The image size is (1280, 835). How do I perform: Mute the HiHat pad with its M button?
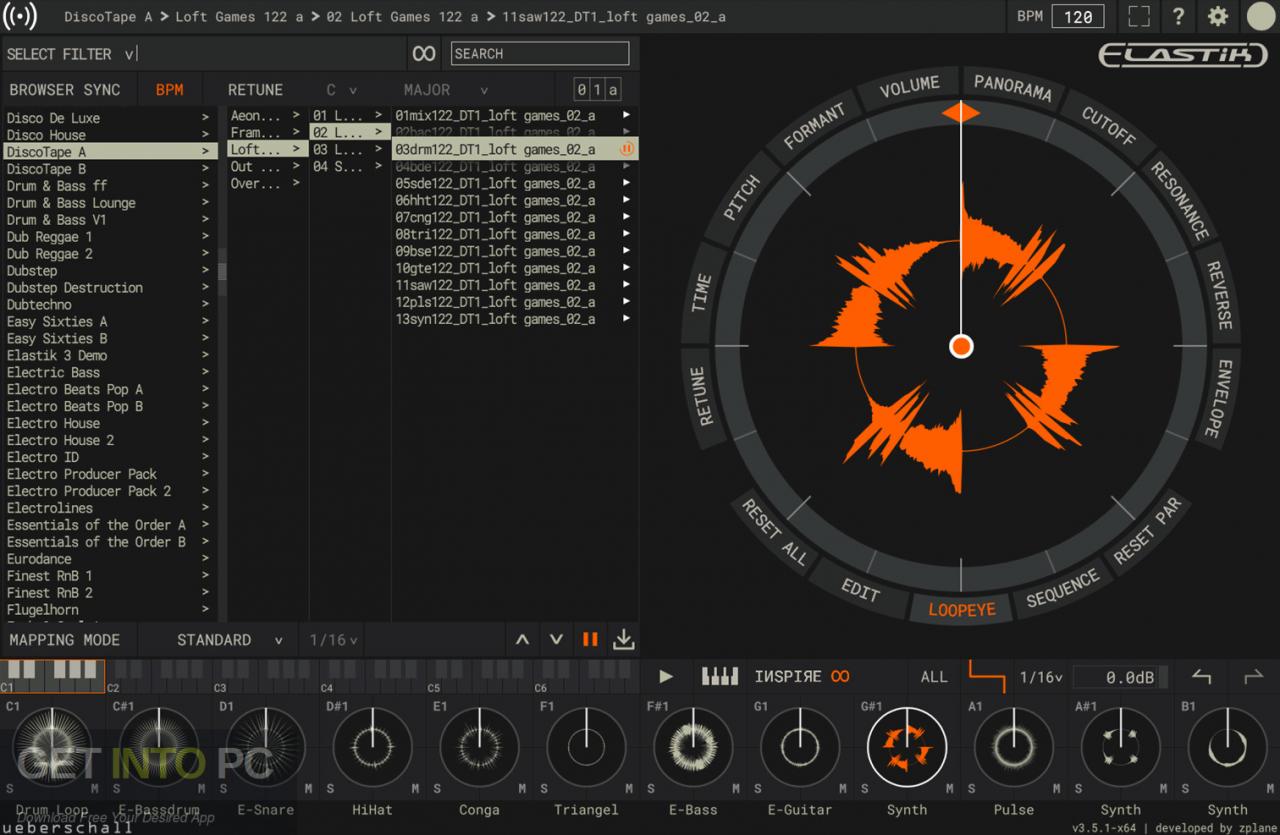[x=417, y=788]
